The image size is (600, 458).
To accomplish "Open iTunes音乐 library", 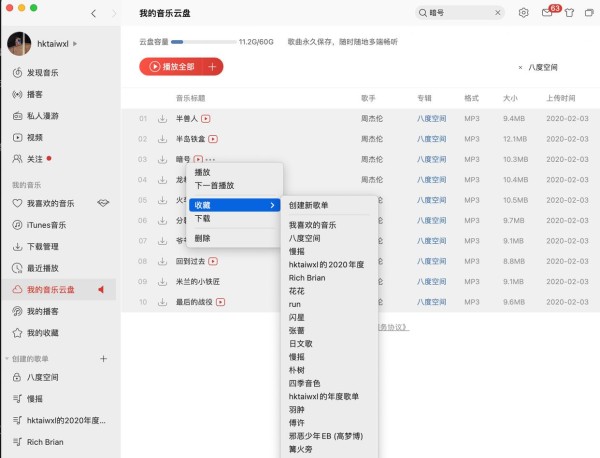I will click(x=39, y=225).
